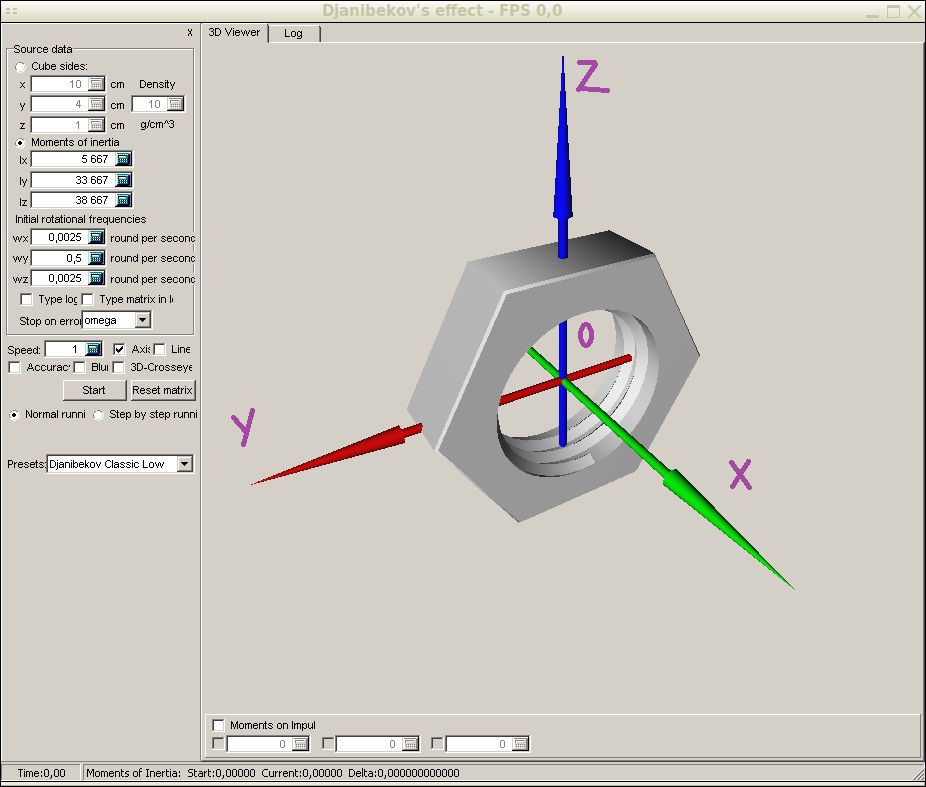This screenshot has width=926, height=787.
Task: Click the Reset matrix button
Action: tap(163, 390)
